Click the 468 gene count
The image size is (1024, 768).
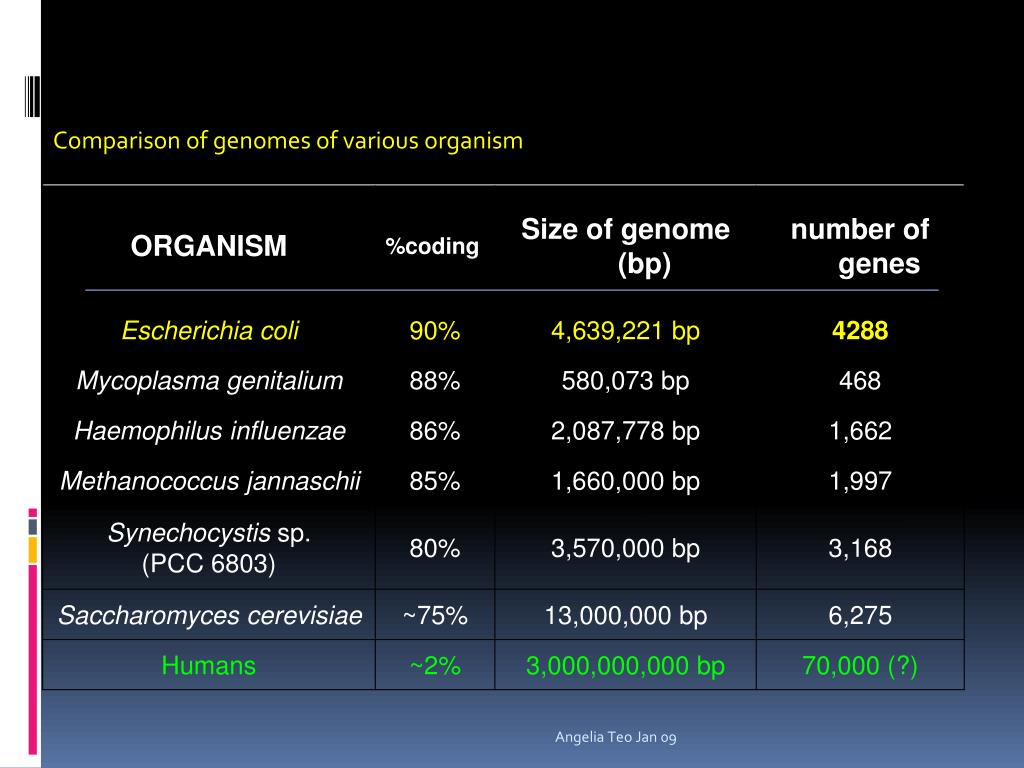(x=860, y=381)
